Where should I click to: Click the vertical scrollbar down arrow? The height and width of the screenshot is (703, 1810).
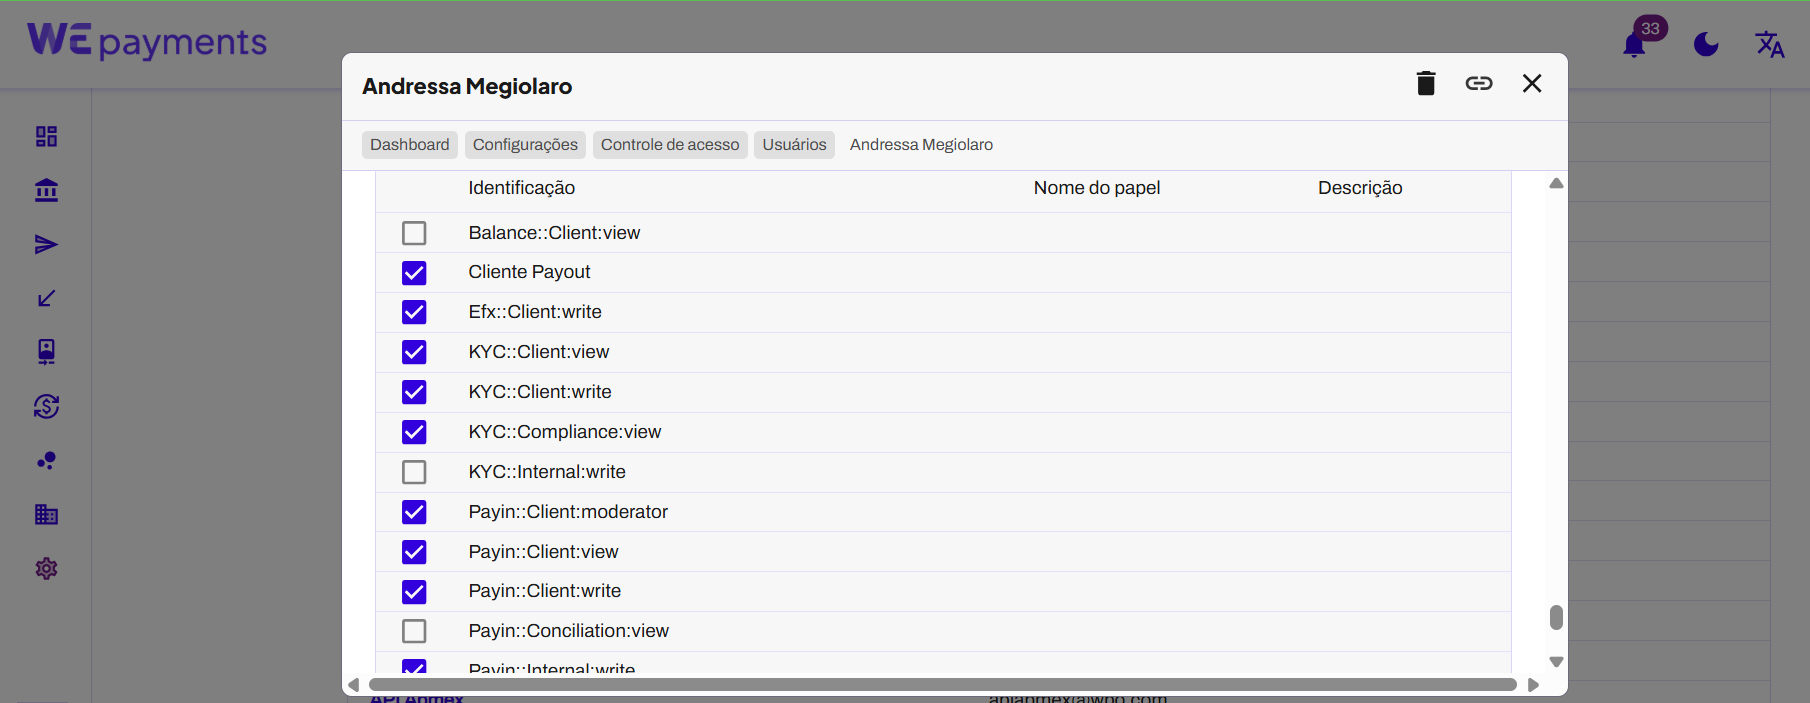pyautogui.click(x=1556, y=662)
